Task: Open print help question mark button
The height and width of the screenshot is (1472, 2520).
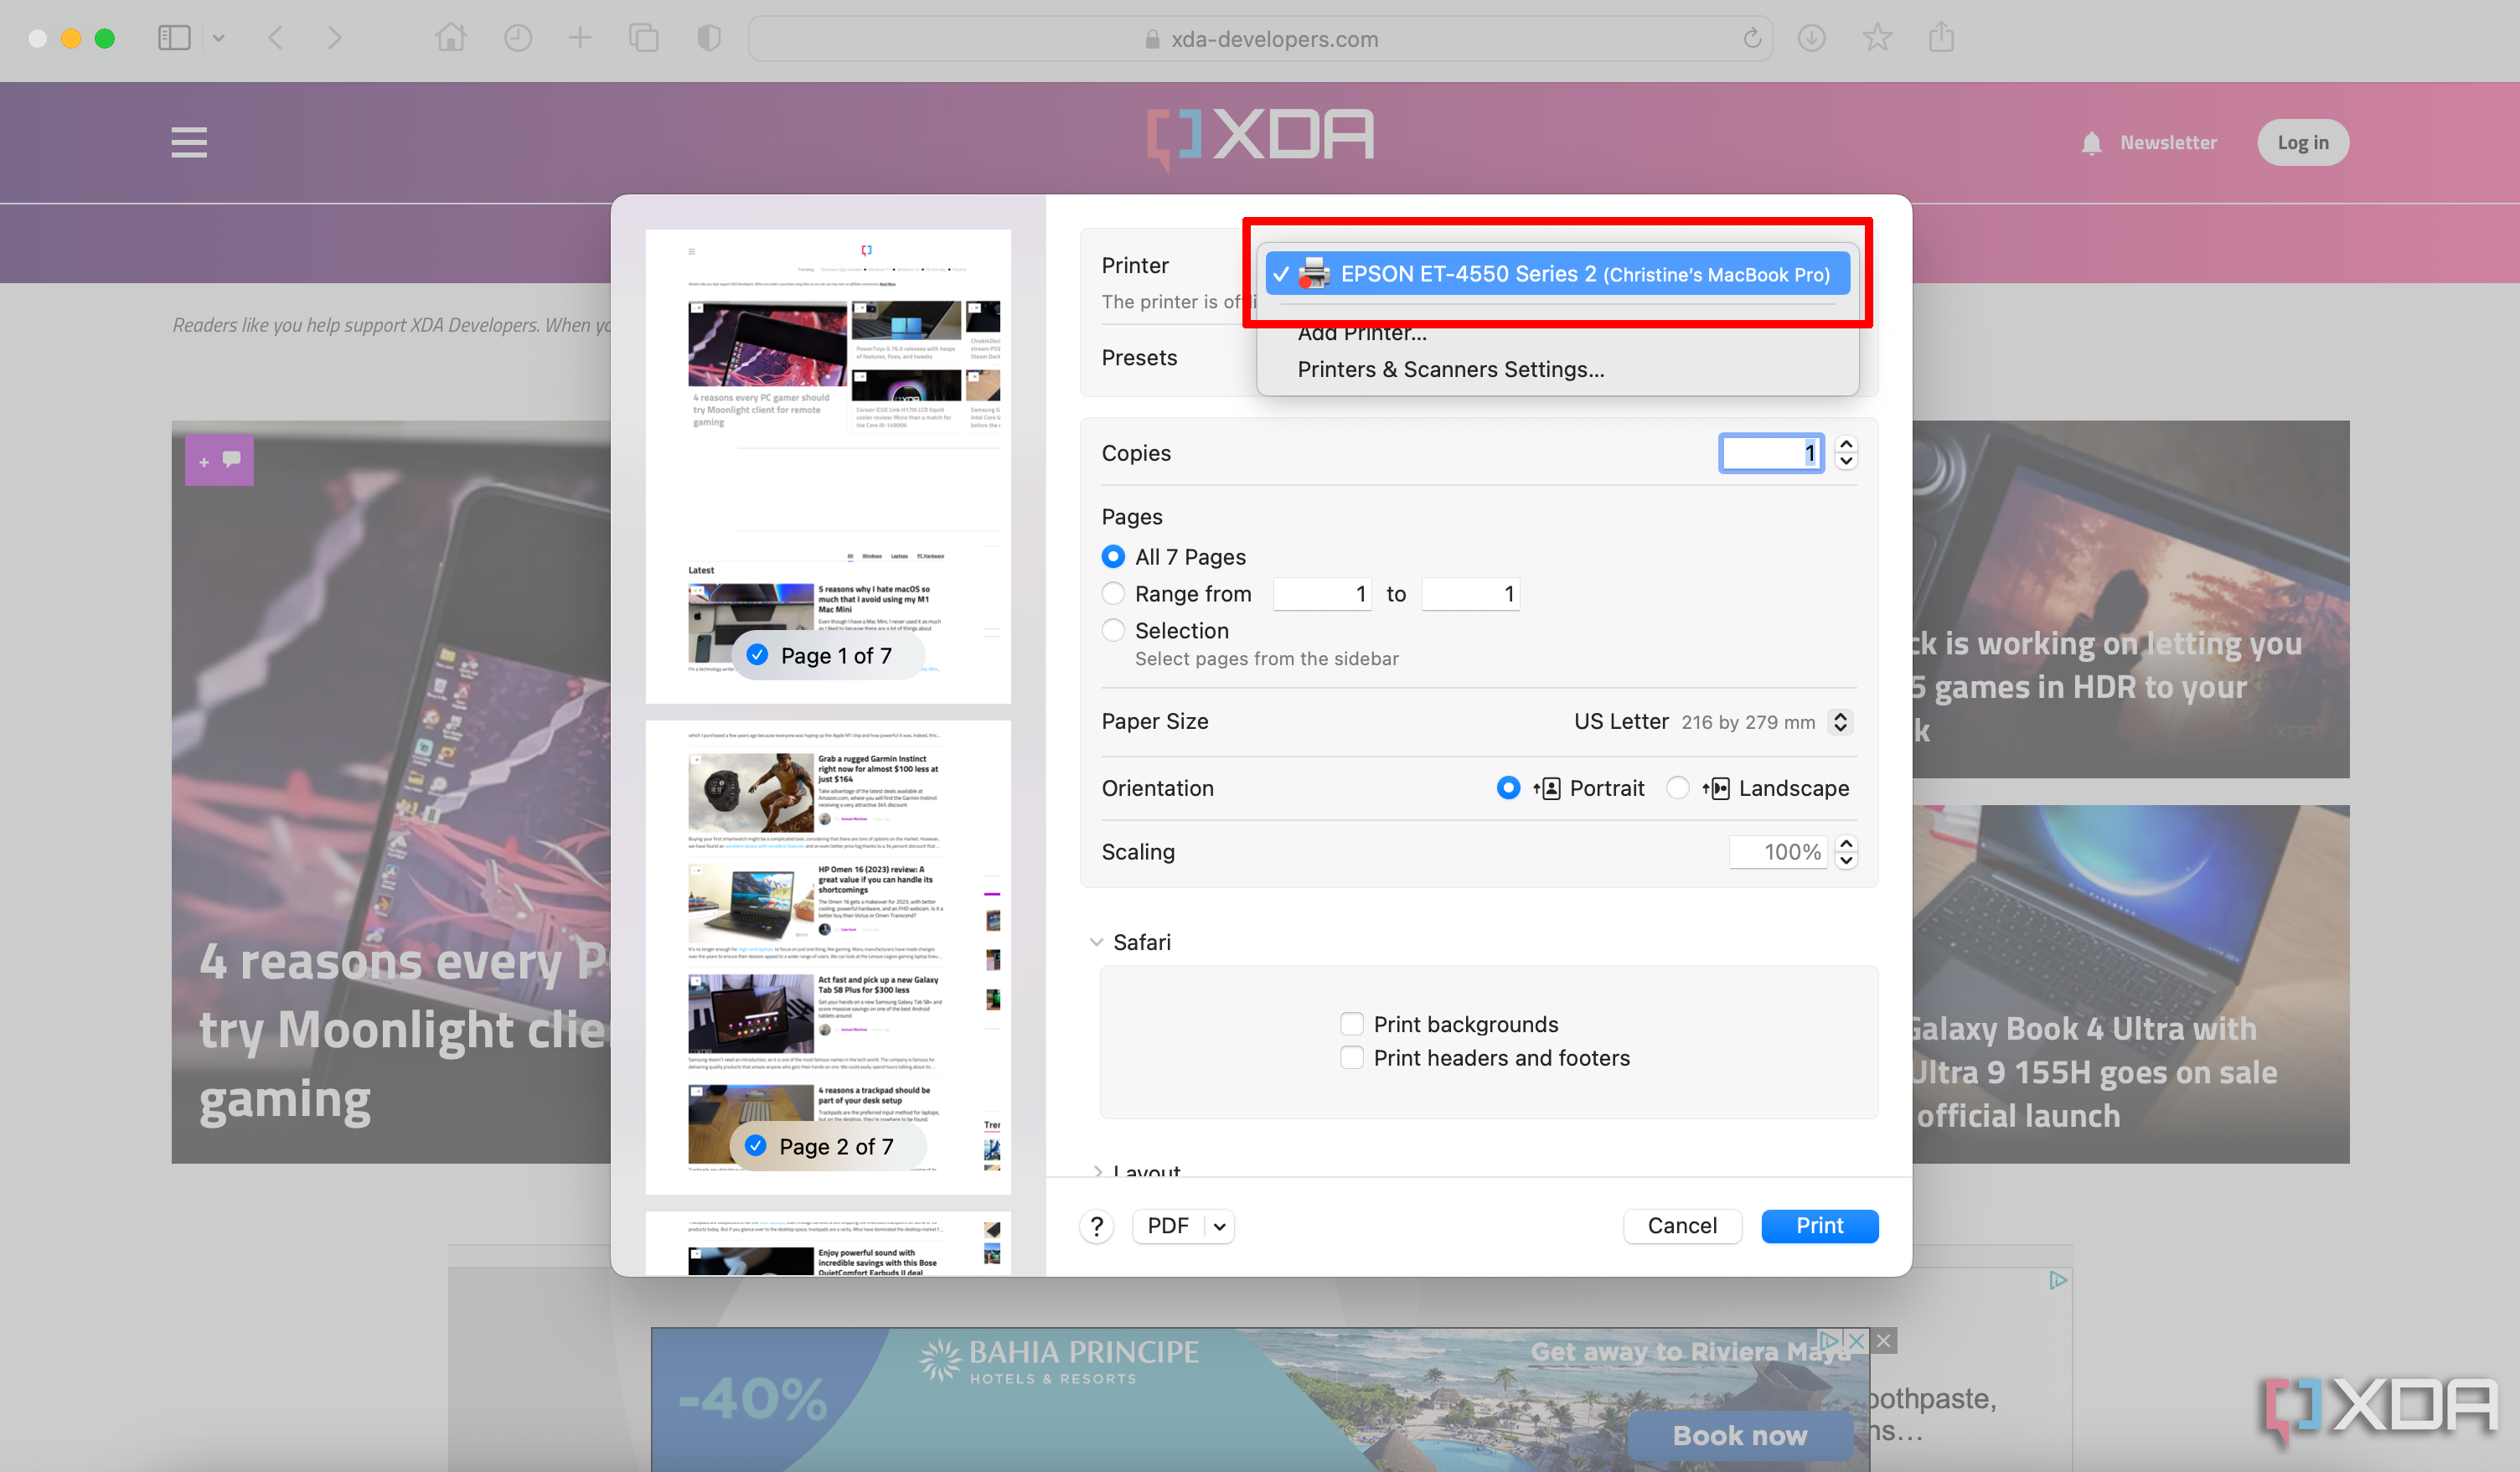Action: [1096, 1226]
